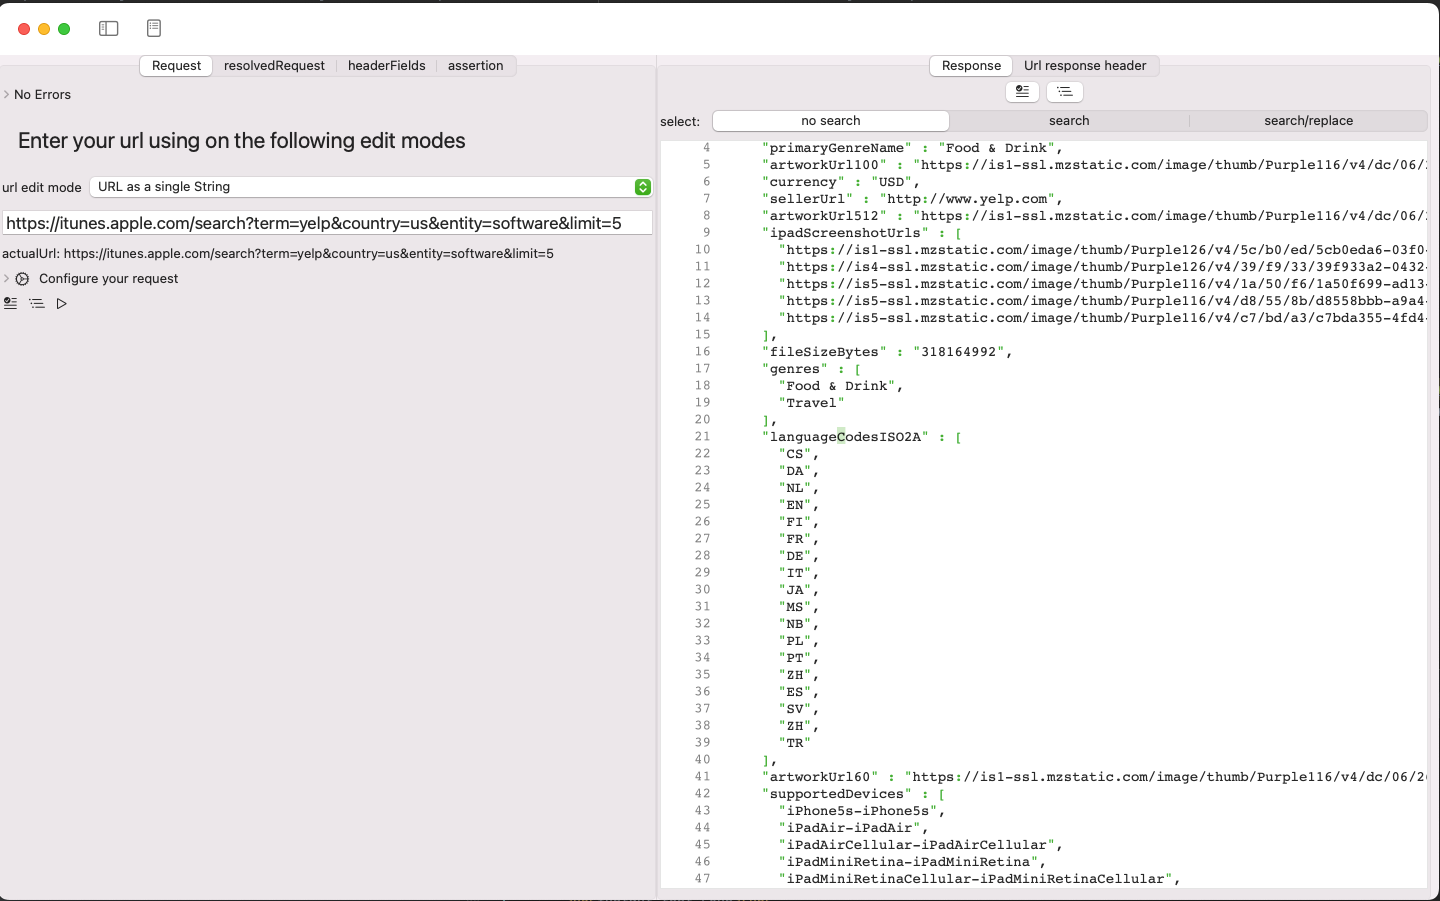Click the Configure your request label
Viewport: 1440px width, 901px height.
tap(109, 279)
